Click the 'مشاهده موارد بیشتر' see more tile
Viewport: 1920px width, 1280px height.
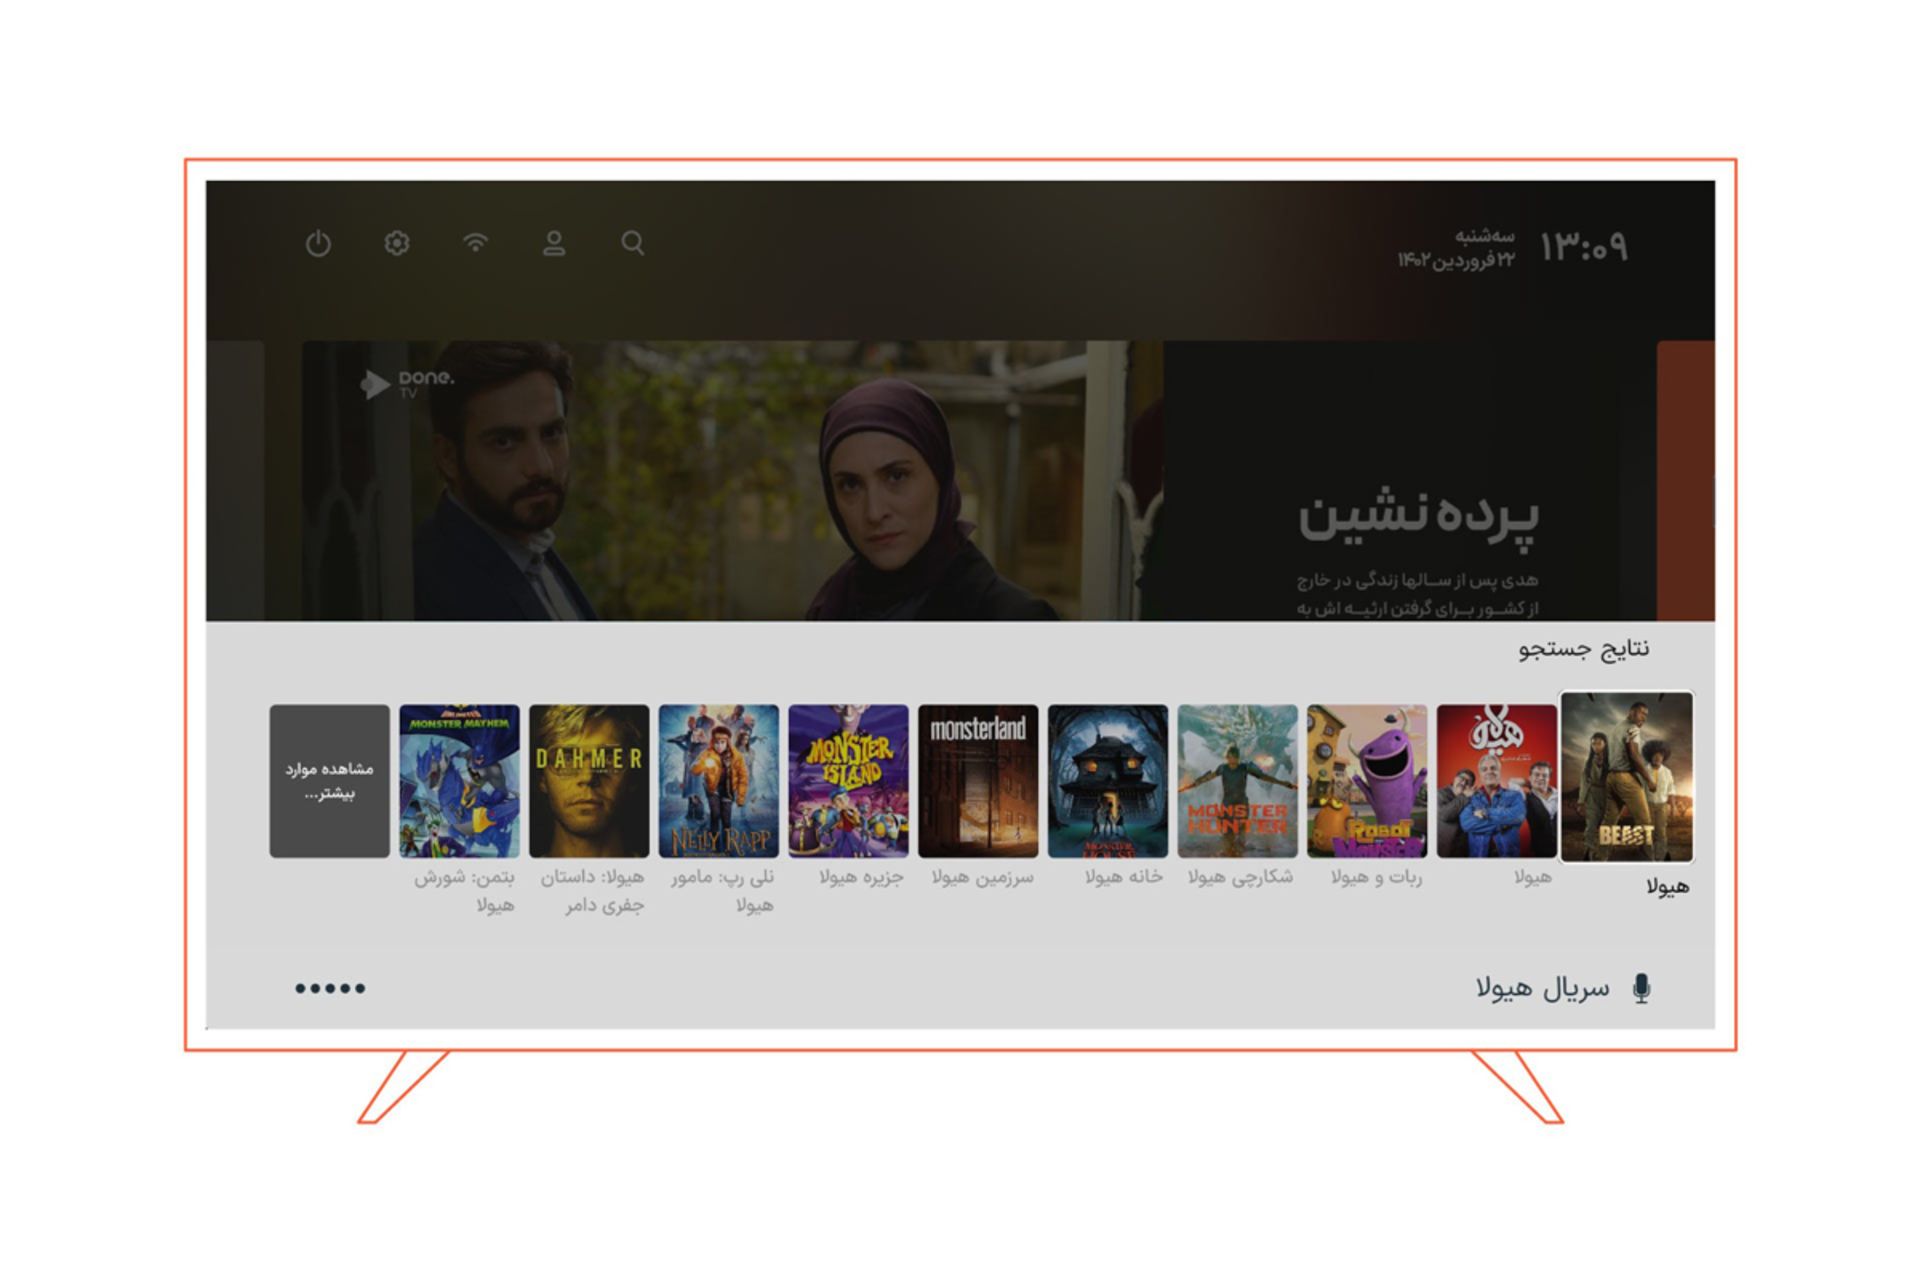tap(330, 781)
